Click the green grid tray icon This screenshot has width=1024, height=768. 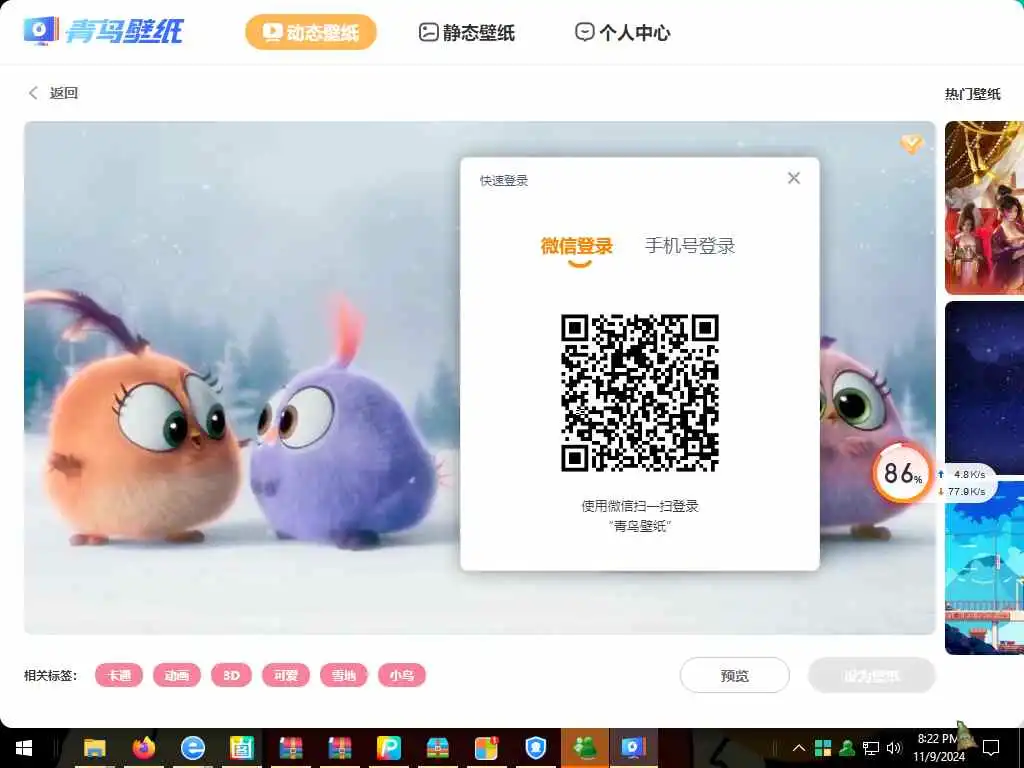coord(823,748)
